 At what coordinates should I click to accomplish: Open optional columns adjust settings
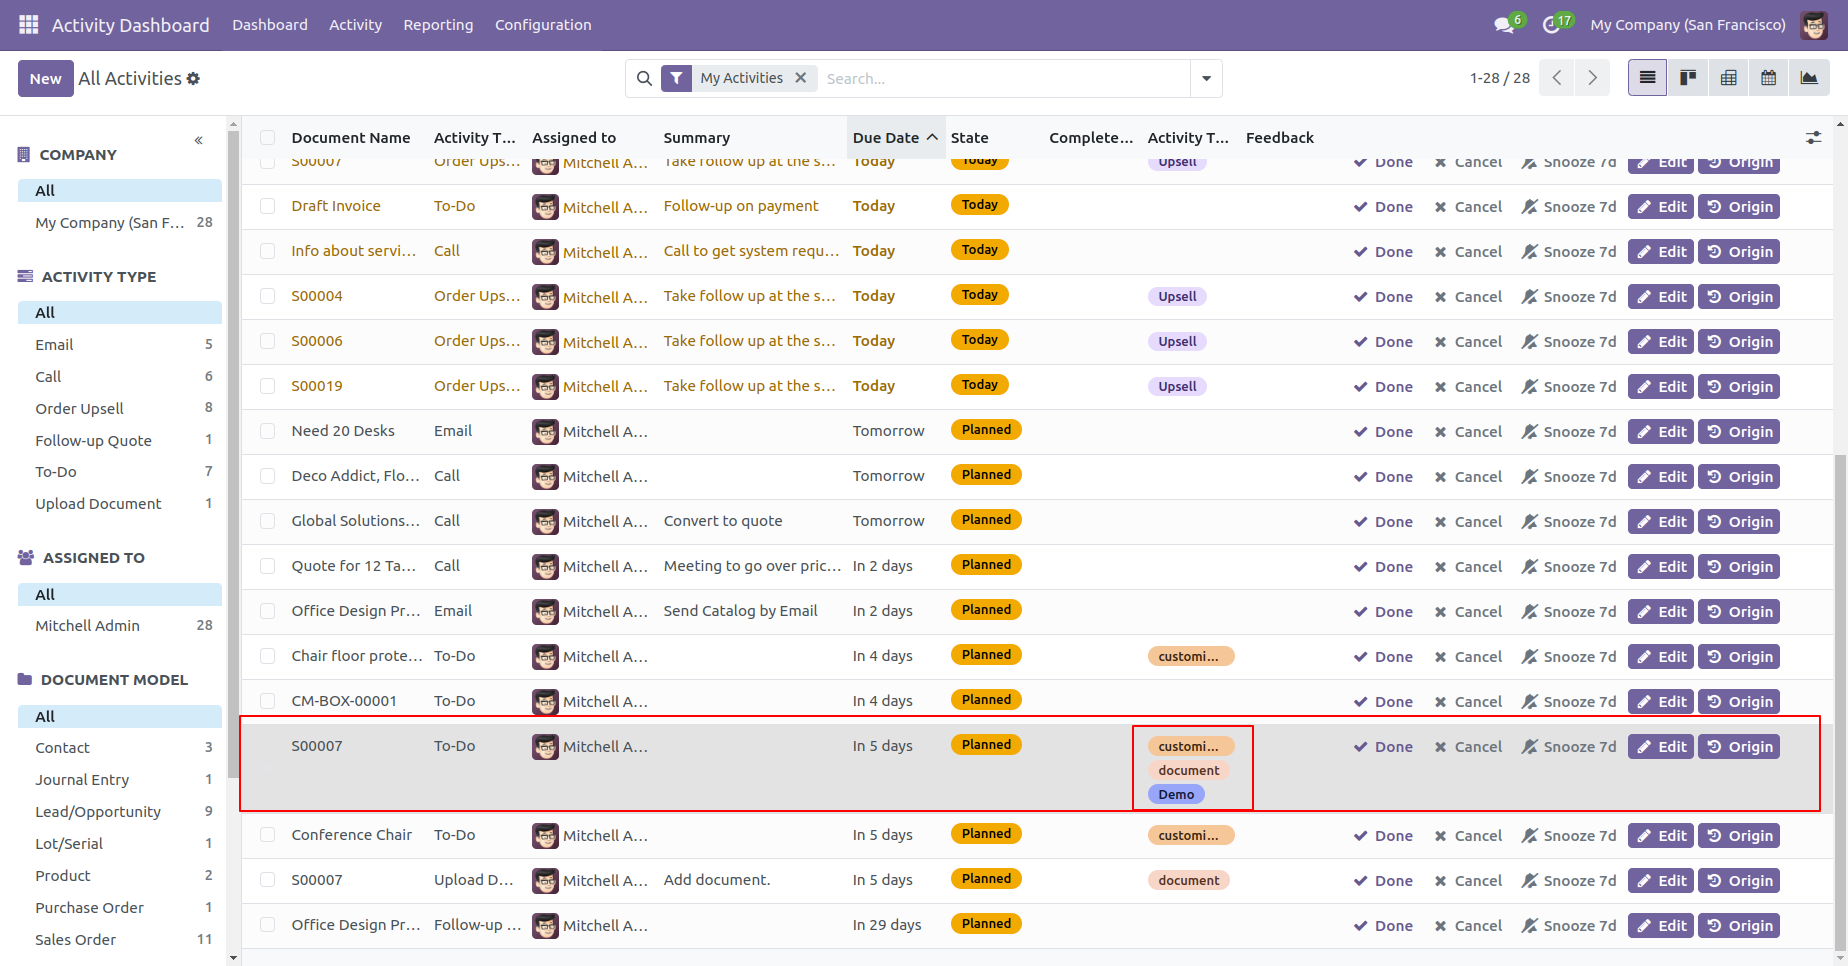1813,138
